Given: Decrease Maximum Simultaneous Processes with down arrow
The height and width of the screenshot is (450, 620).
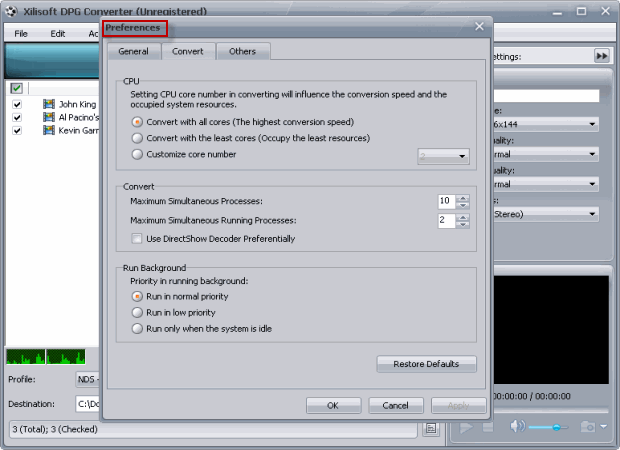Looking at the screenshot, I should click(463, 205).
